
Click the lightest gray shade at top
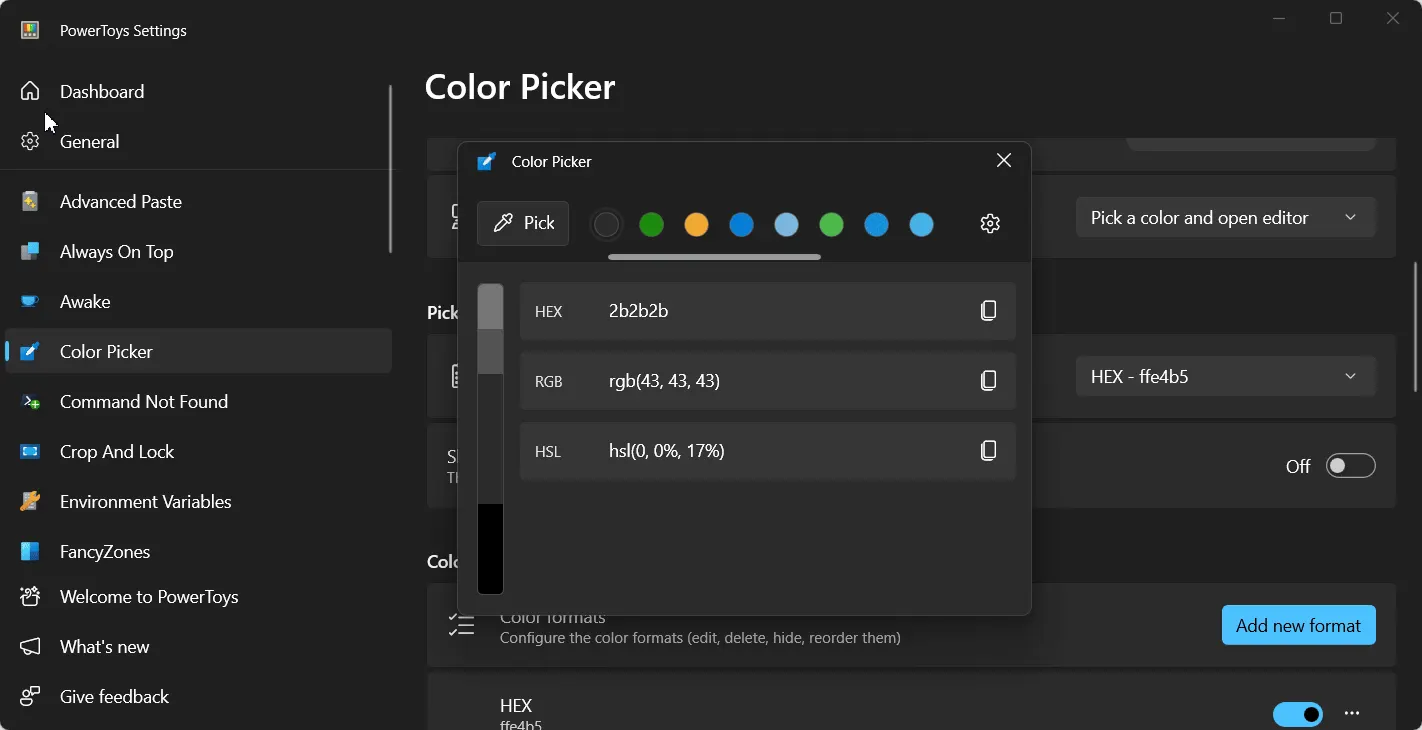(490, 307)
